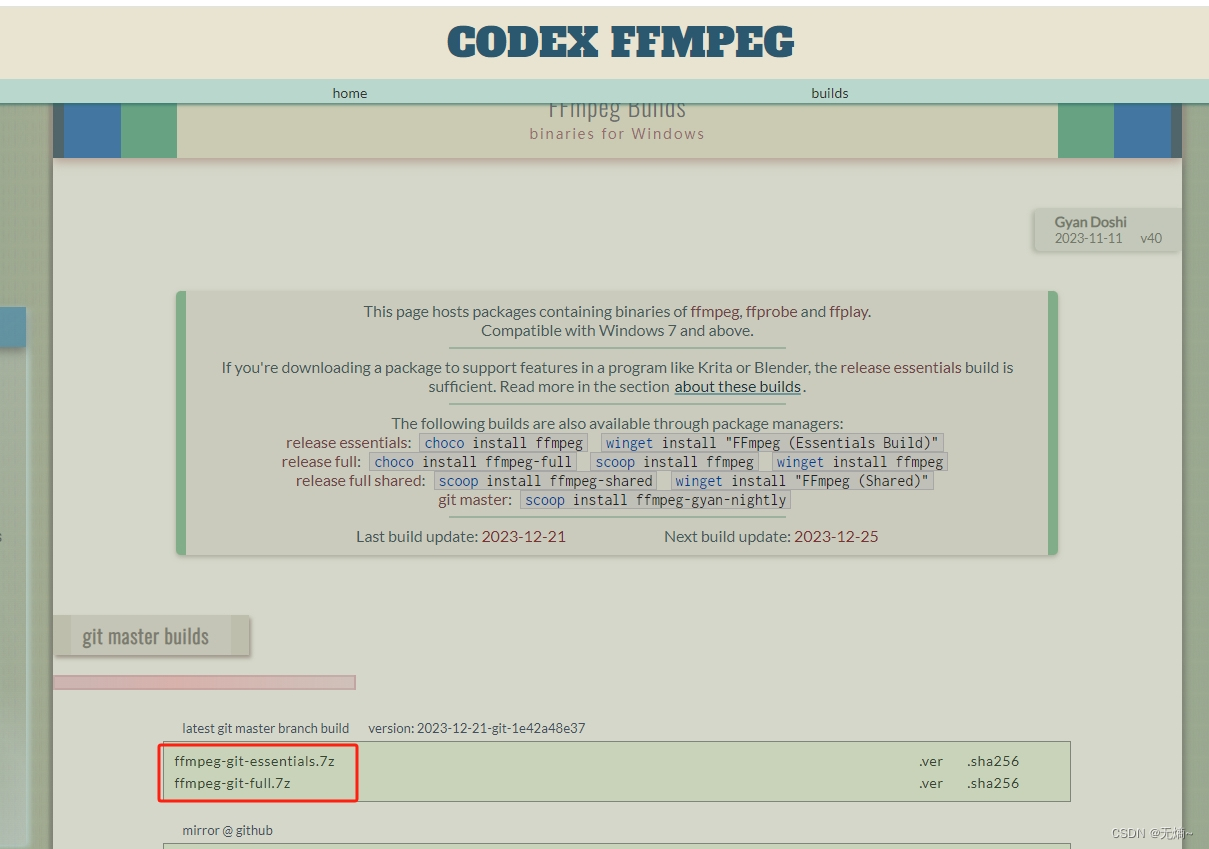Click the 'binaries for Windows' subtitle
Screen dimensions: 1209x849
click(617, 134)
